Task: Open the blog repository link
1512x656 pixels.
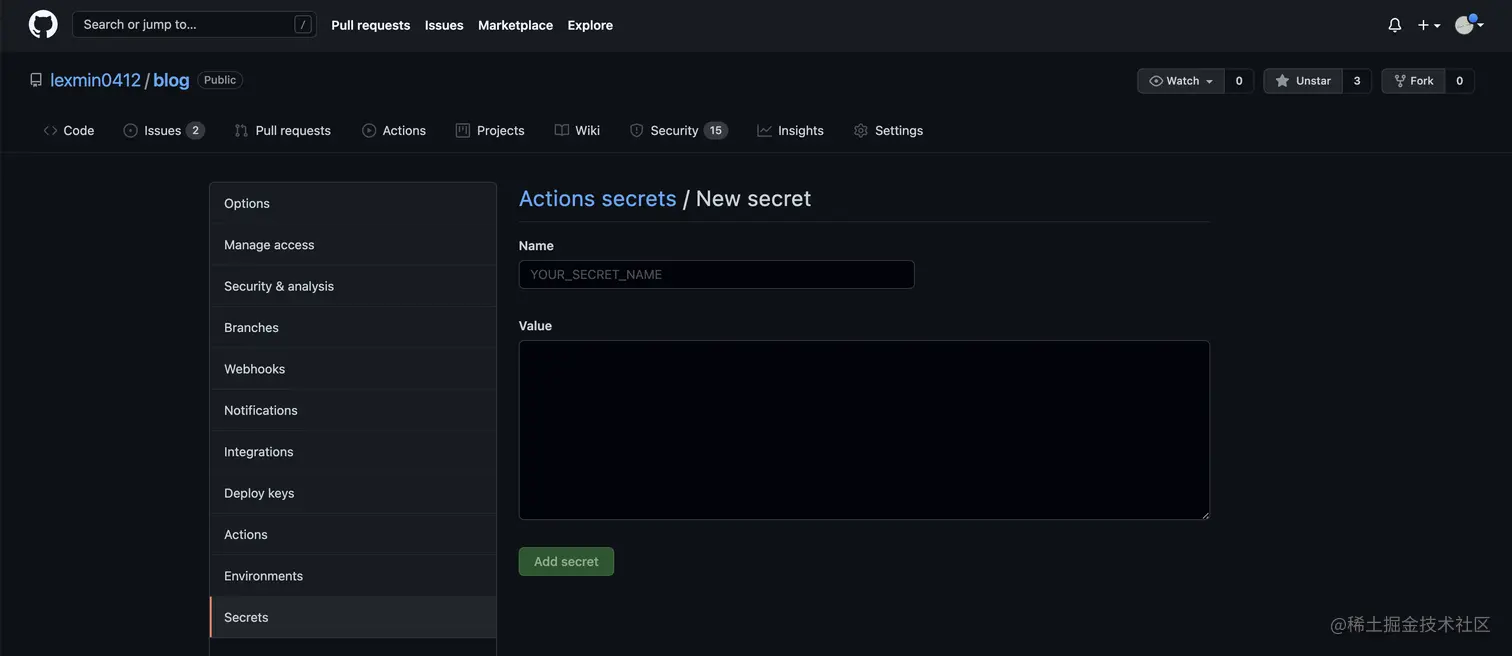Action: point(171,80)
